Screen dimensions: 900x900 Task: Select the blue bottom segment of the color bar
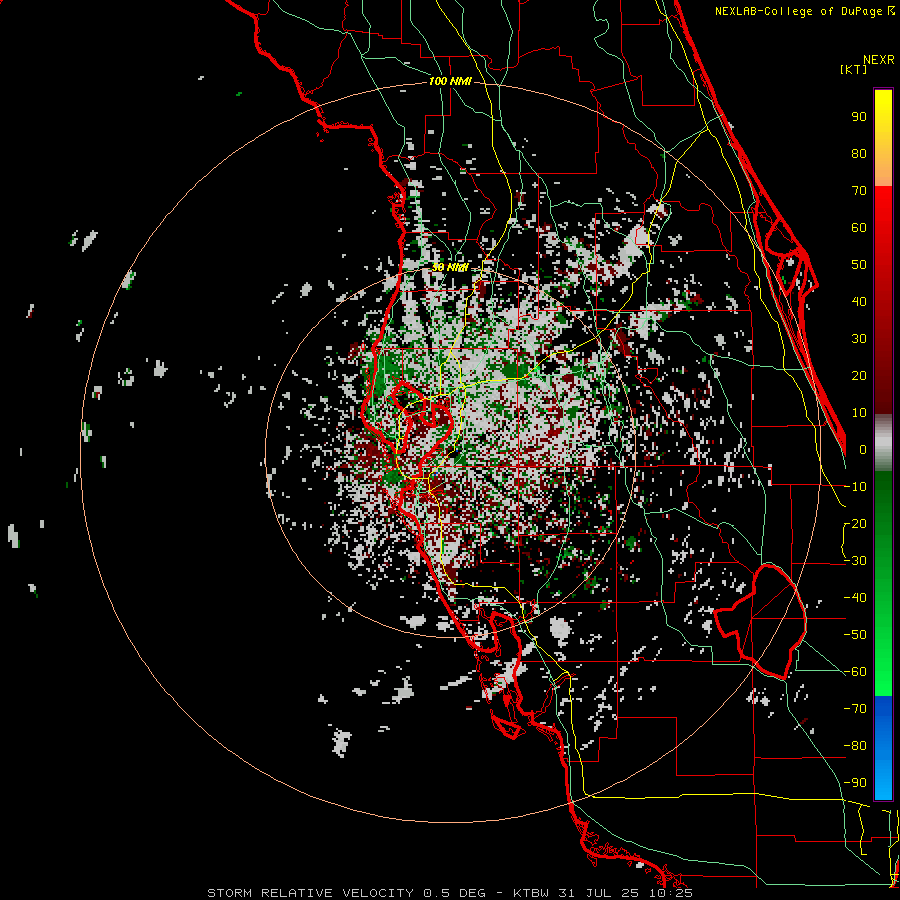coord(883,747)
